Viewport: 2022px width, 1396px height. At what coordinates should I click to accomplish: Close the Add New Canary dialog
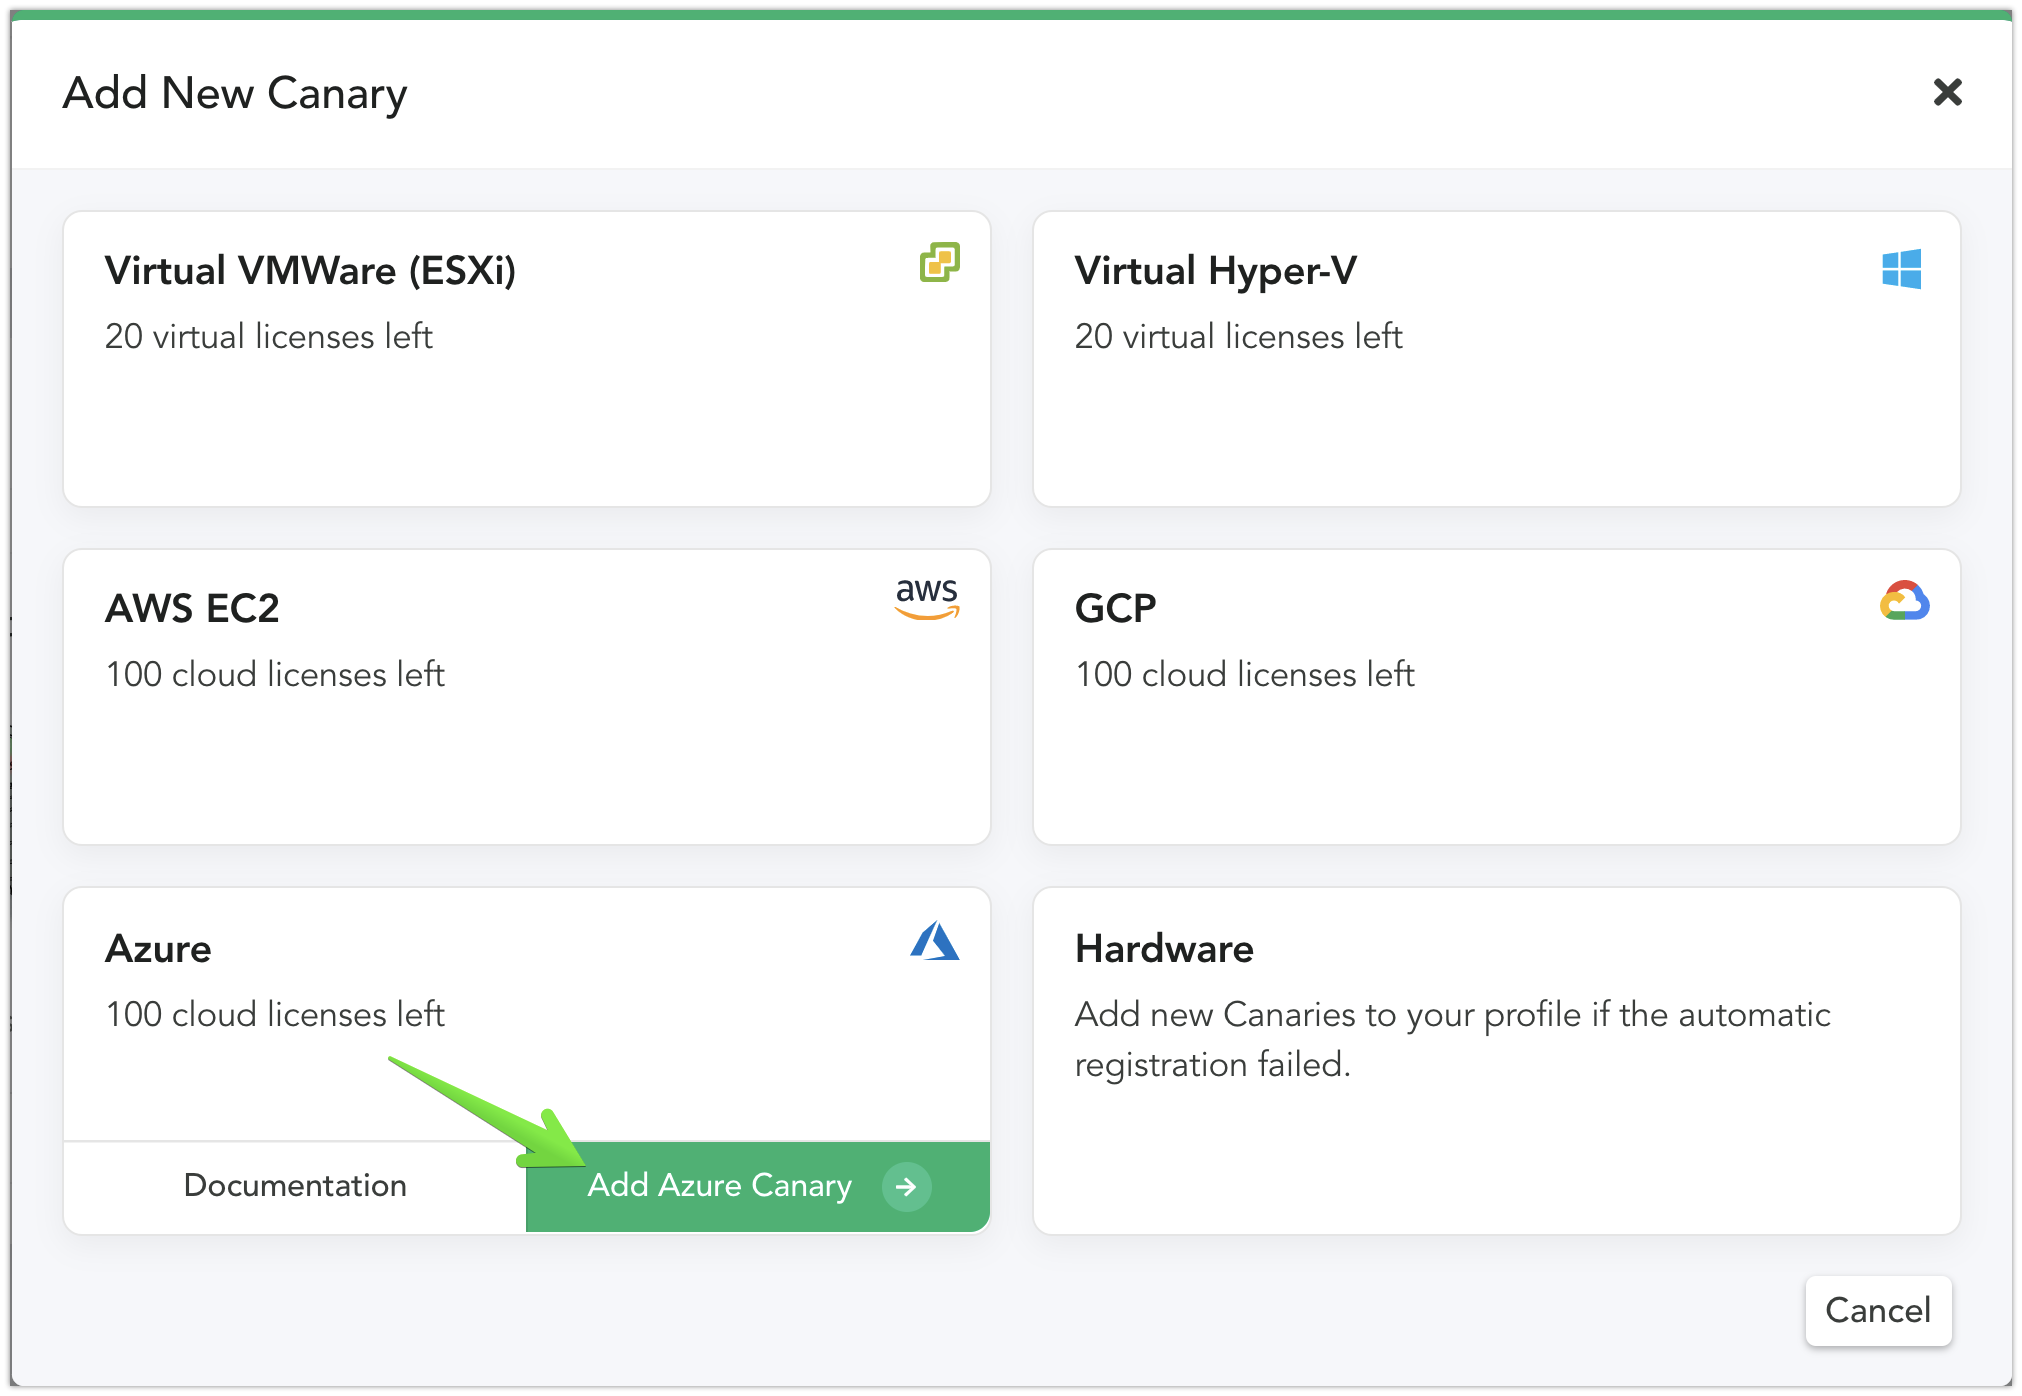point(1947,93)
